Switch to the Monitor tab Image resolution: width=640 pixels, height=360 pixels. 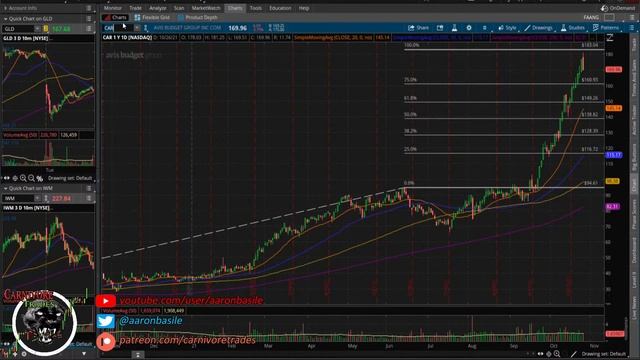(113, 8)
